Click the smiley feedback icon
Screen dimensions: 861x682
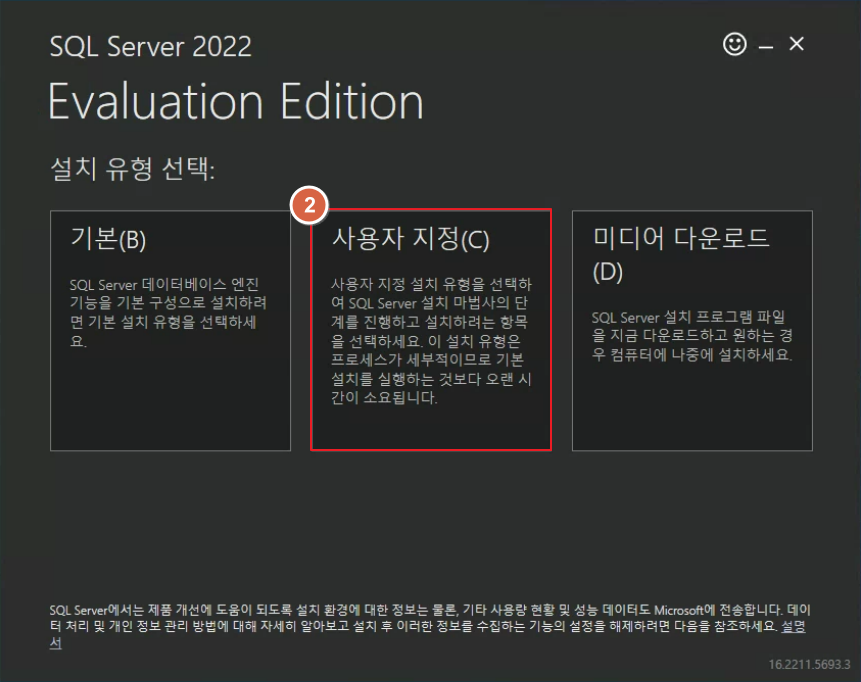coord(734,44)
